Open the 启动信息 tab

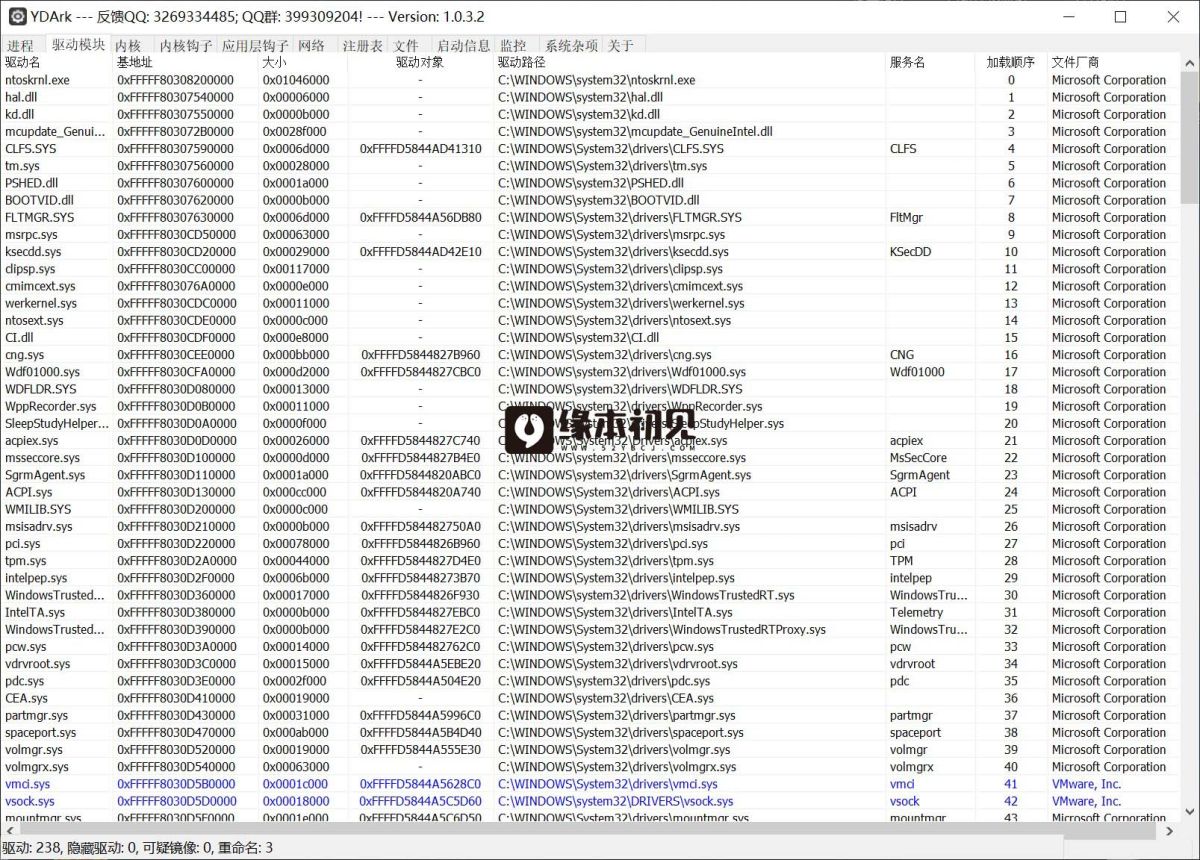(x=463, y=45)
